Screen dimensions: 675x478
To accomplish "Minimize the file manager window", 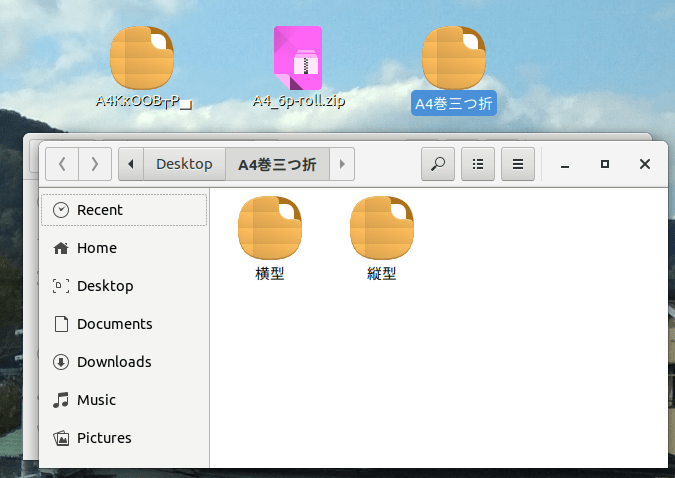I will click(x=565, y=165).
